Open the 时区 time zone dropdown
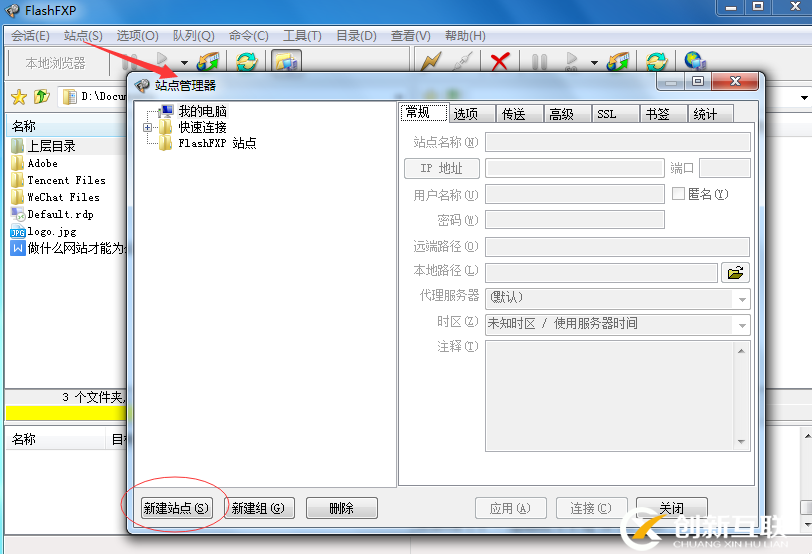Image resolution: width=812 pixels, height=554 pixels. coord(741,324)
